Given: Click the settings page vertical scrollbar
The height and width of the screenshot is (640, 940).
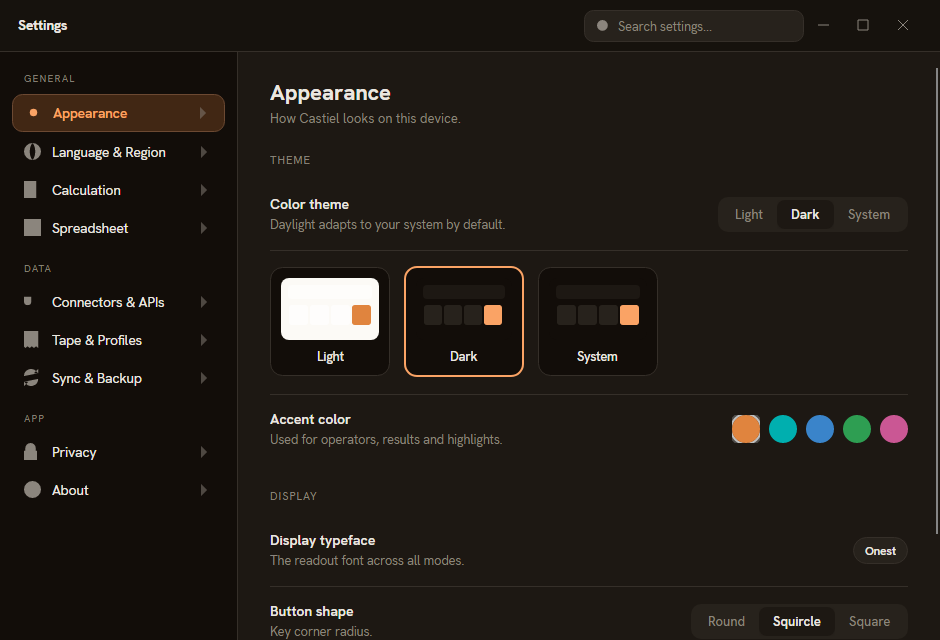Looking at the screenshot, I should 937,301.
